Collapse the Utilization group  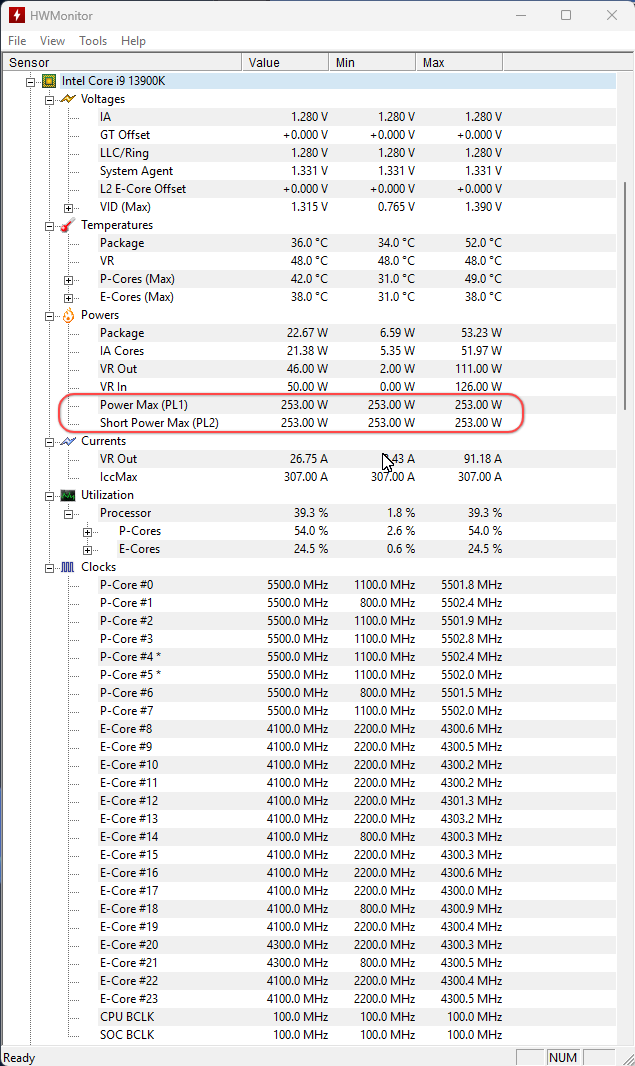pyautogui.click(x=50, y=496)
